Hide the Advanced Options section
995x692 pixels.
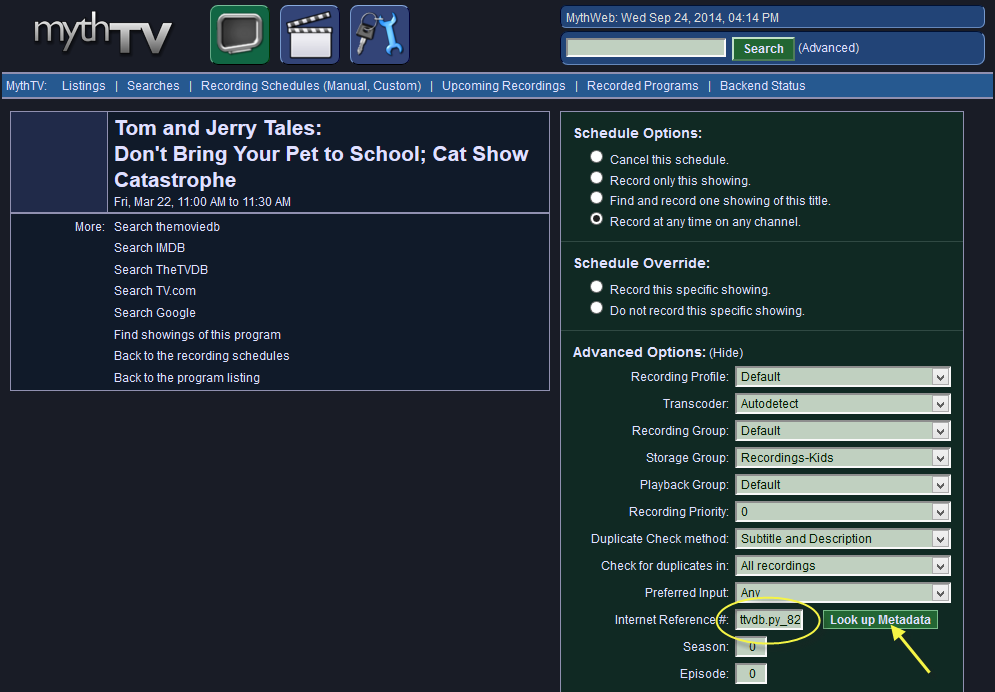726,353
